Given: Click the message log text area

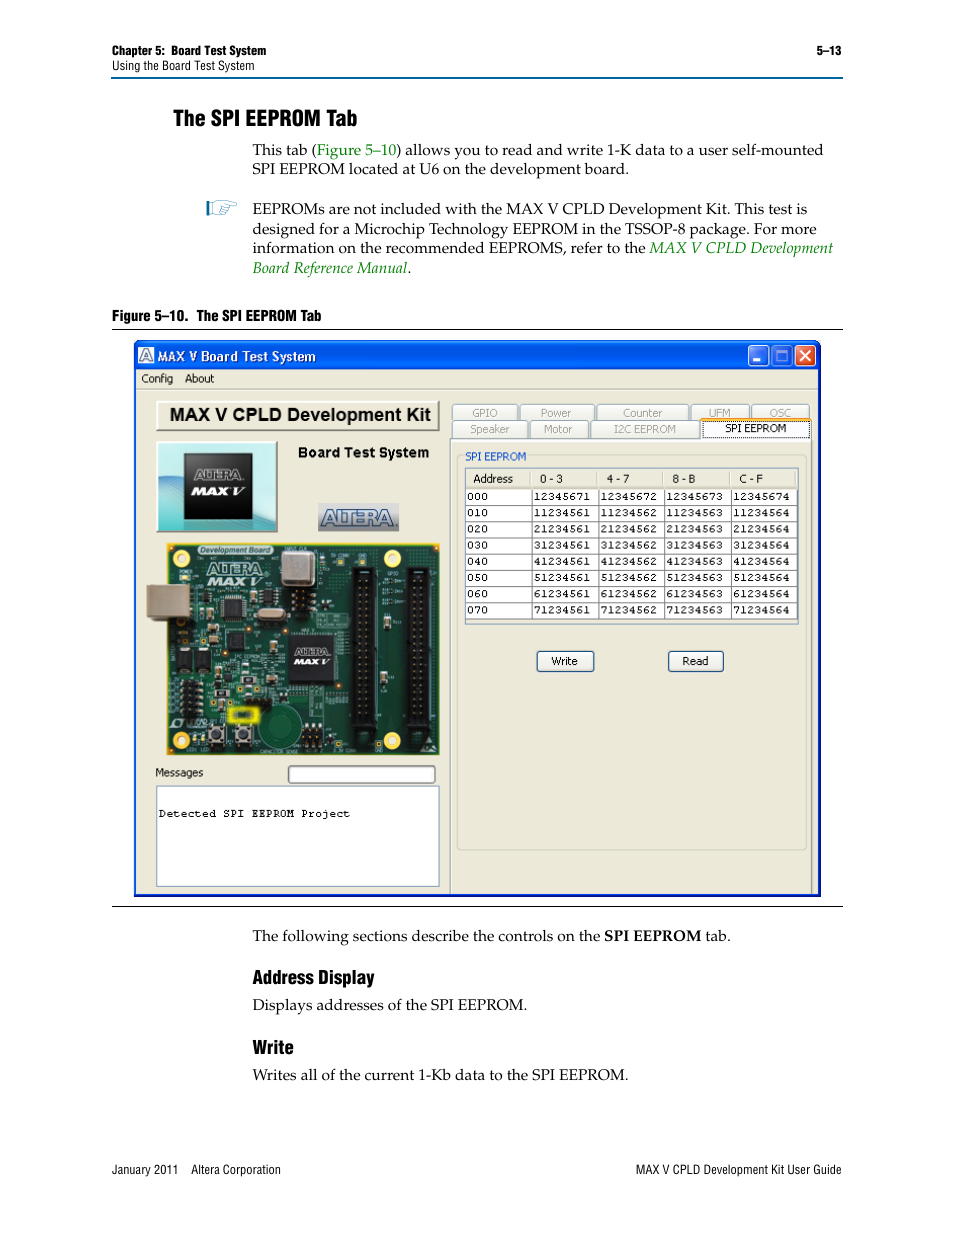Looking at the screenshot, I should [x=298, y=836].
